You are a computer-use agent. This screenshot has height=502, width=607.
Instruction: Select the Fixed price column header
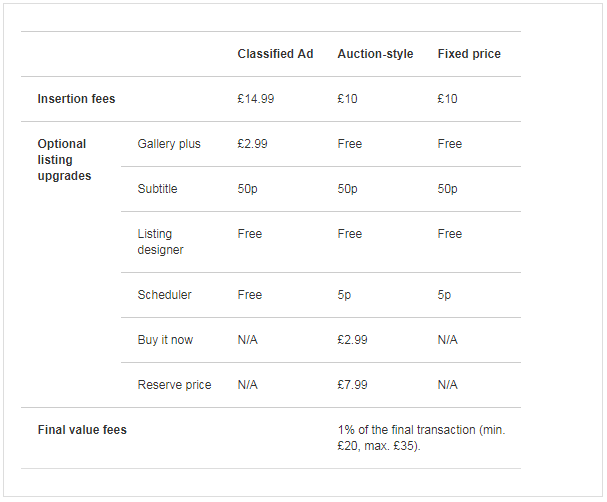[x=469, y=54]
